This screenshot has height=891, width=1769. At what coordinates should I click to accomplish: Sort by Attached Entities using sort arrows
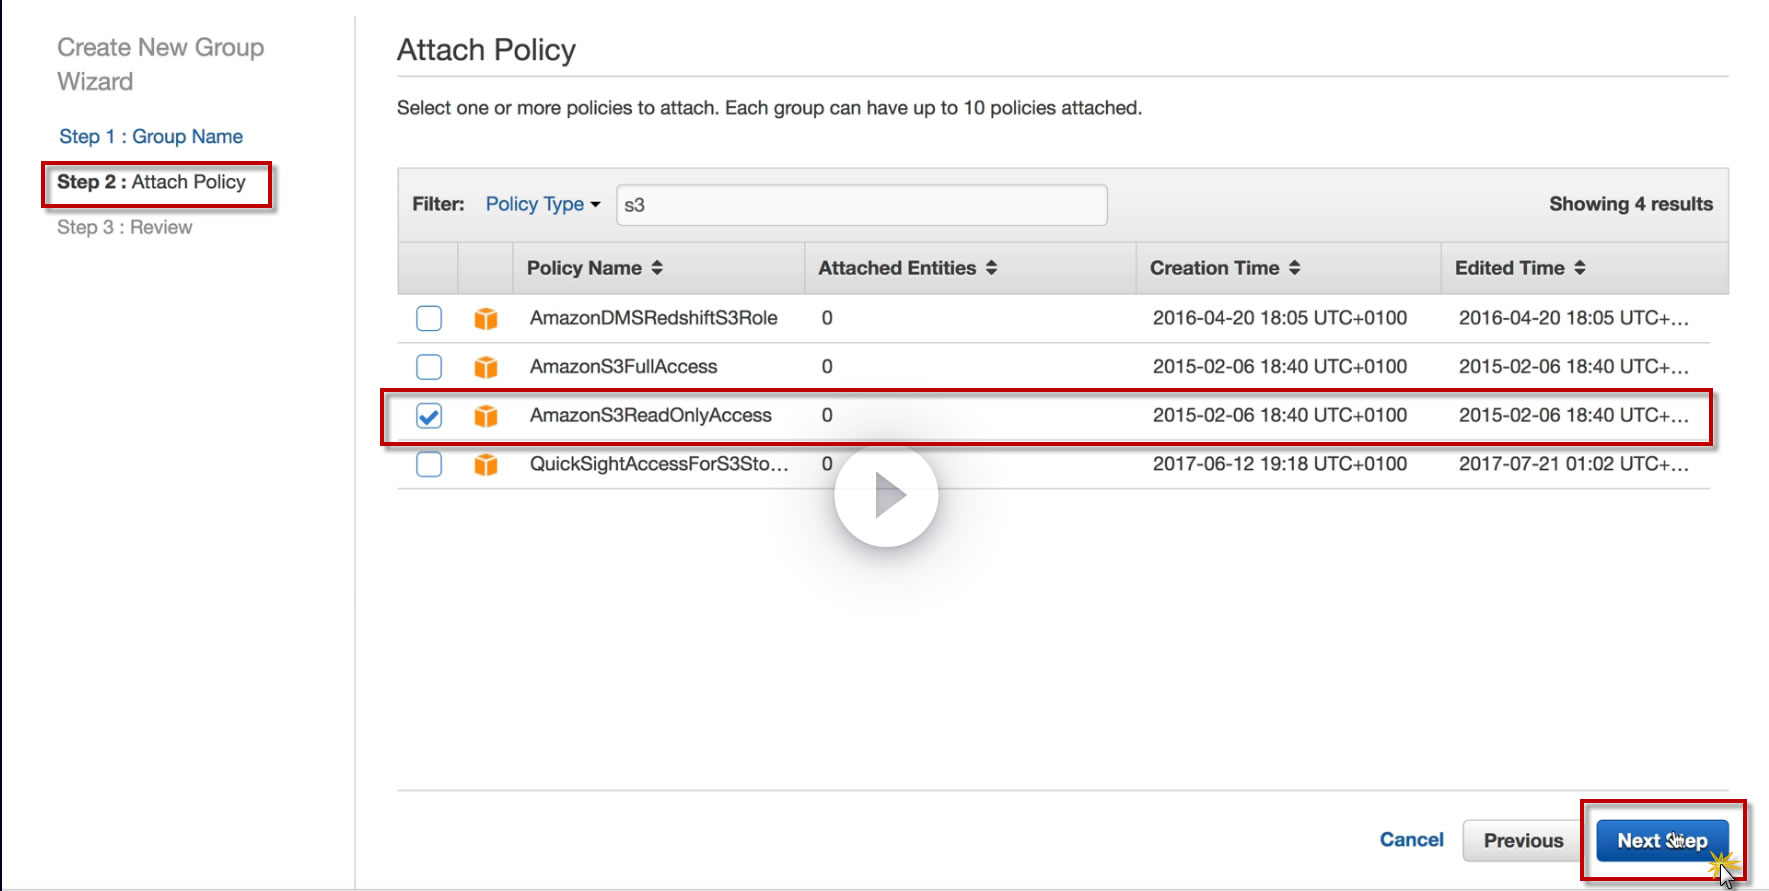(x=991, y=268)
